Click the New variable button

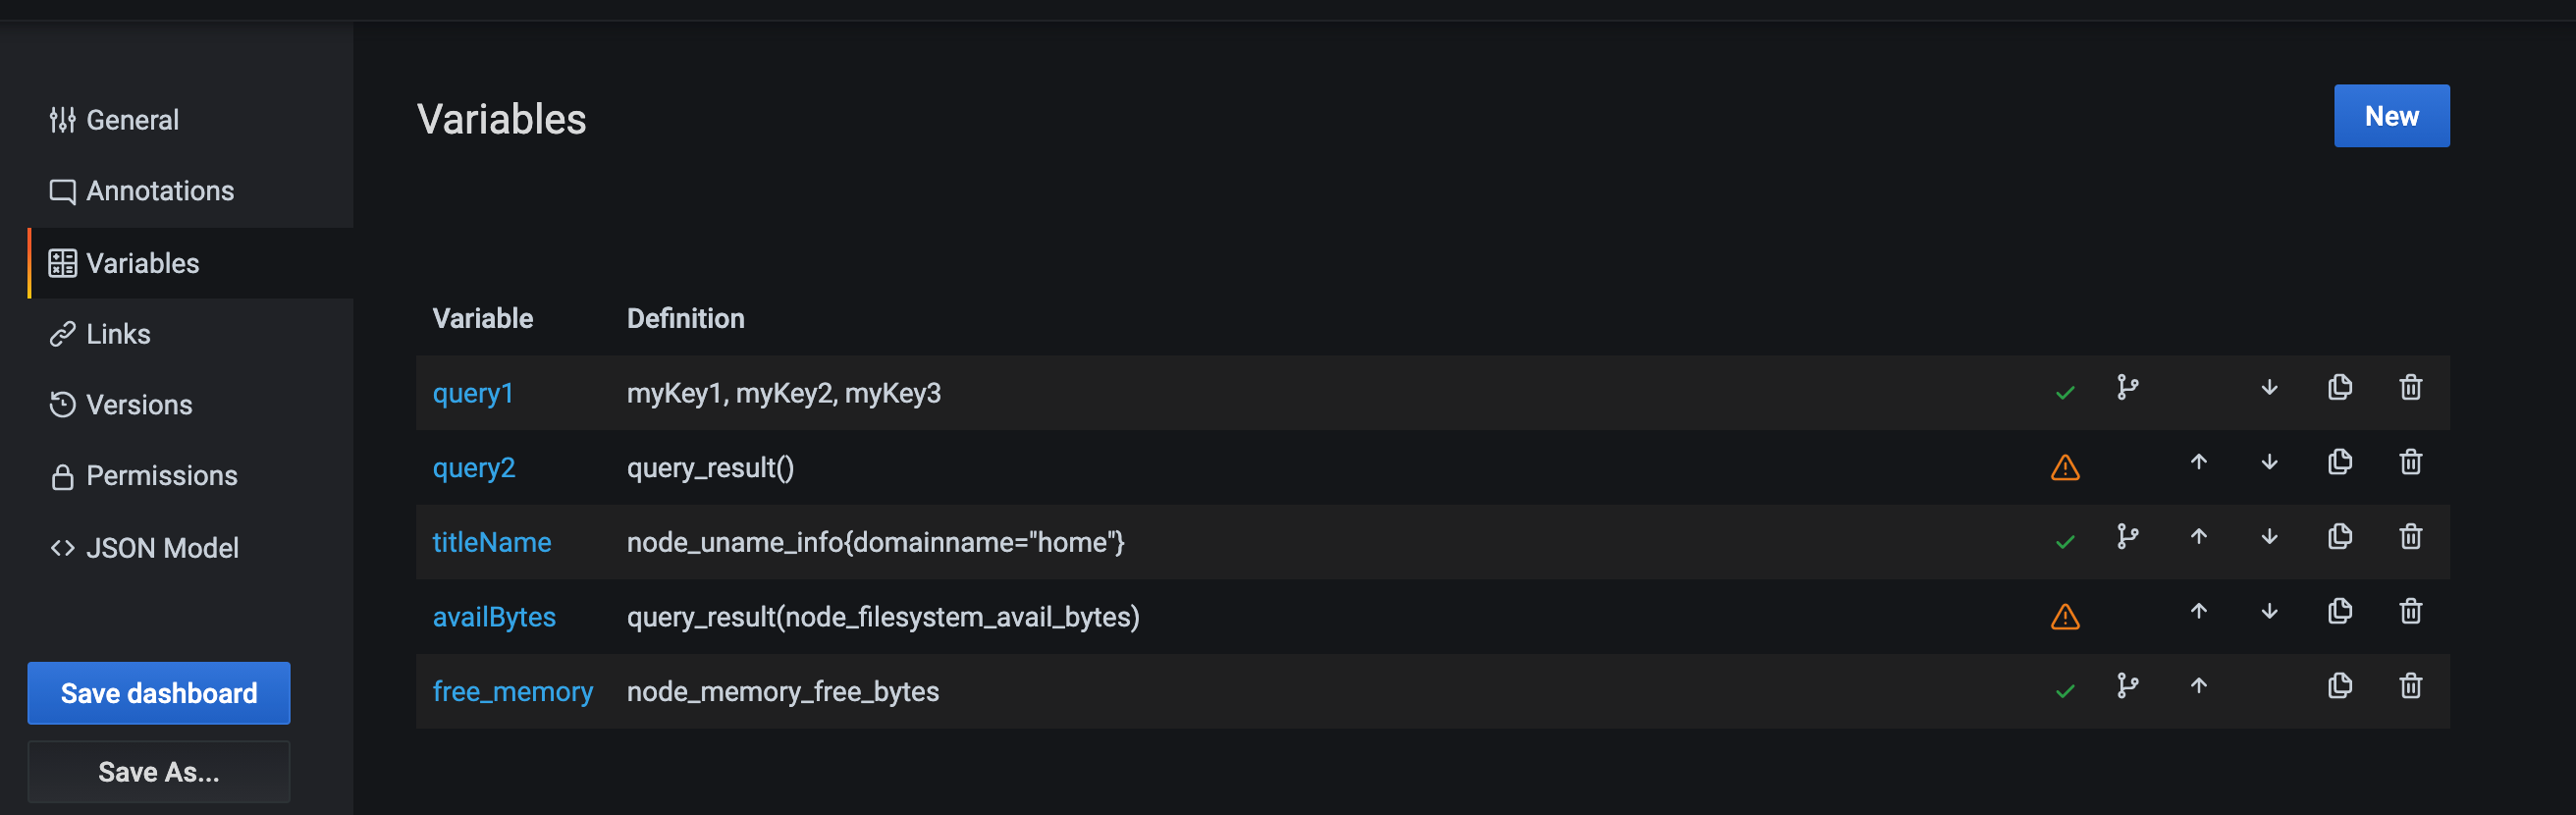(2391, 116)
